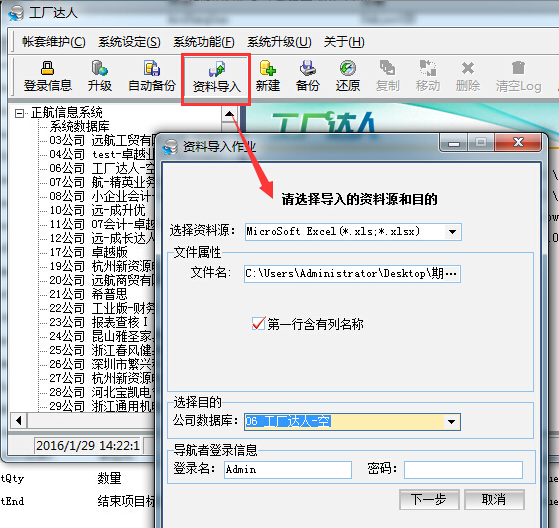Screen dimensions: 559x528
Task: Click the tree panel scroll-up arrow
Action: (229, 114)
